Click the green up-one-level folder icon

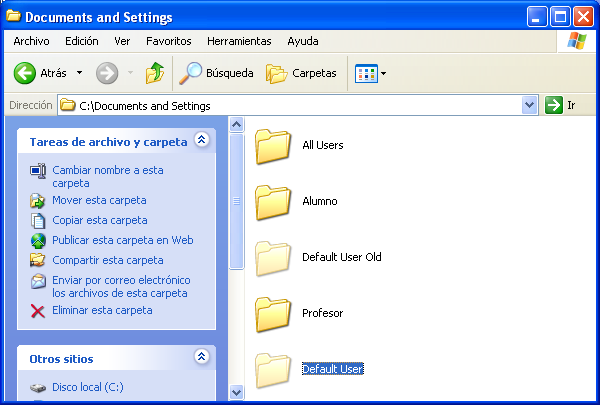154,73
